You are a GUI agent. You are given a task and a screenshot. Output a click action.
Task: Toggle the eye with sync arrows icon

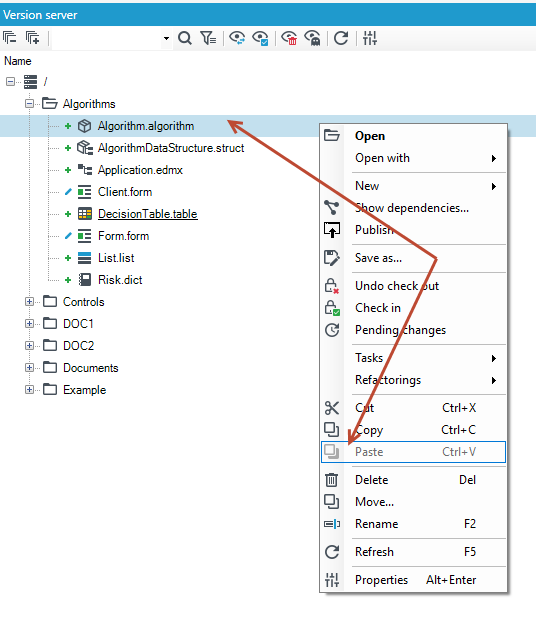pos(237,38)
